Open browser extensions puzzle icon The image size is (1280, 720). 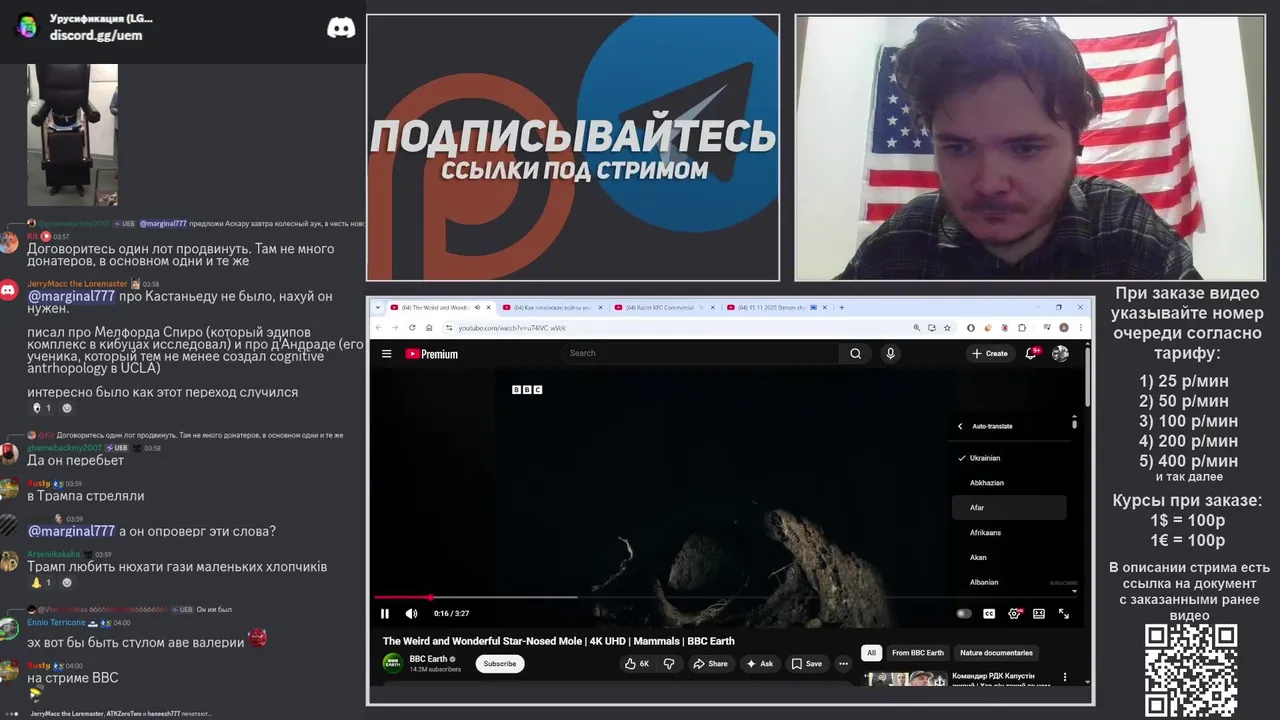click(1022, 327)
